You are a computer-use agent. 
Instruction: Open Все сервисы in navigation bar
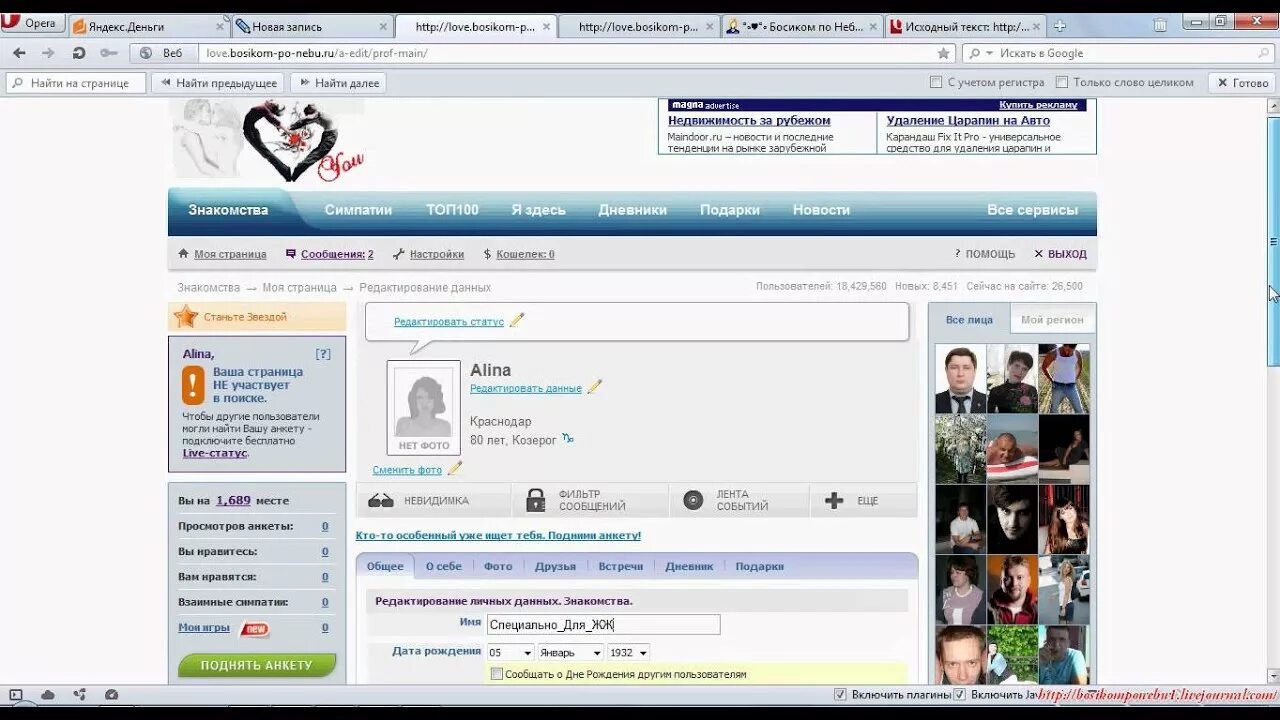point(1032,210)
